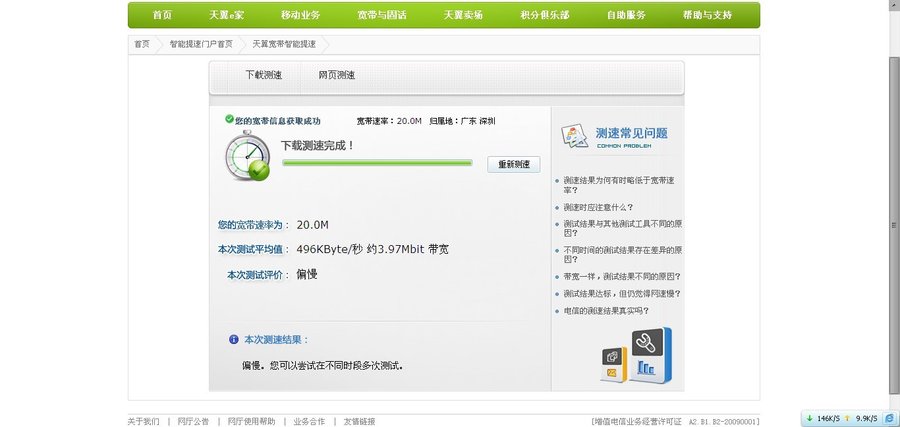This screenshot has height=427, width=900.
Task: Click the green checkmark success icon
Action: pyautogui.click(x=230, y=119)
